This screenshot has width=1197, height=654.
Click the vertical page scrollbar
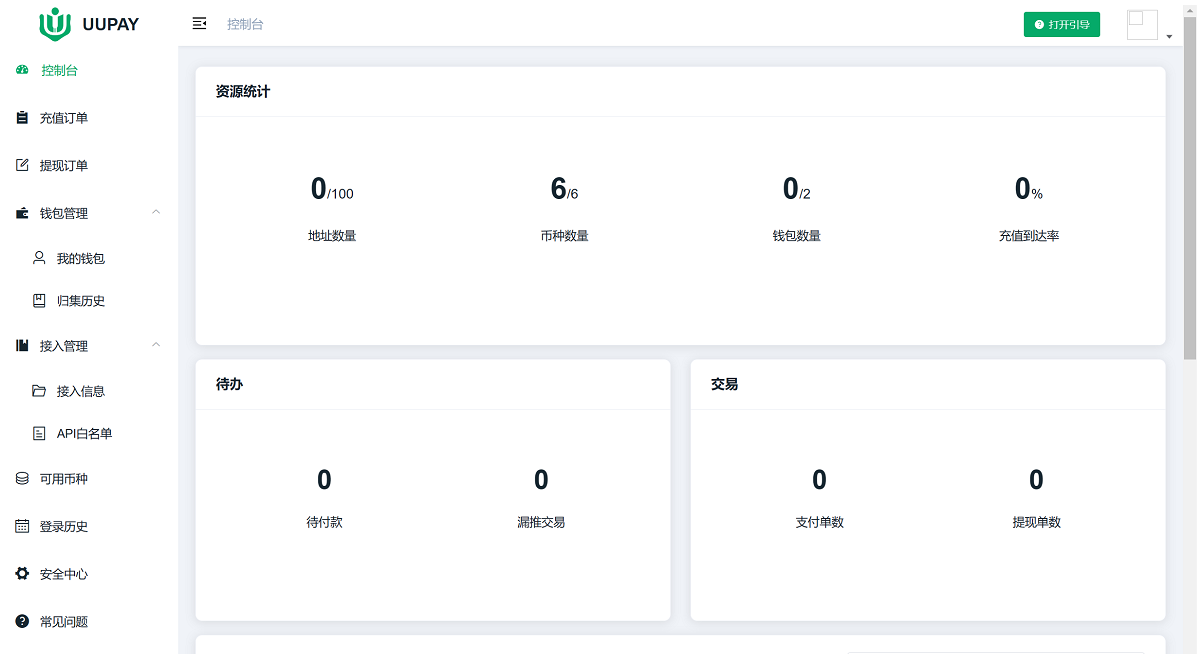[x=1189, y=200]
